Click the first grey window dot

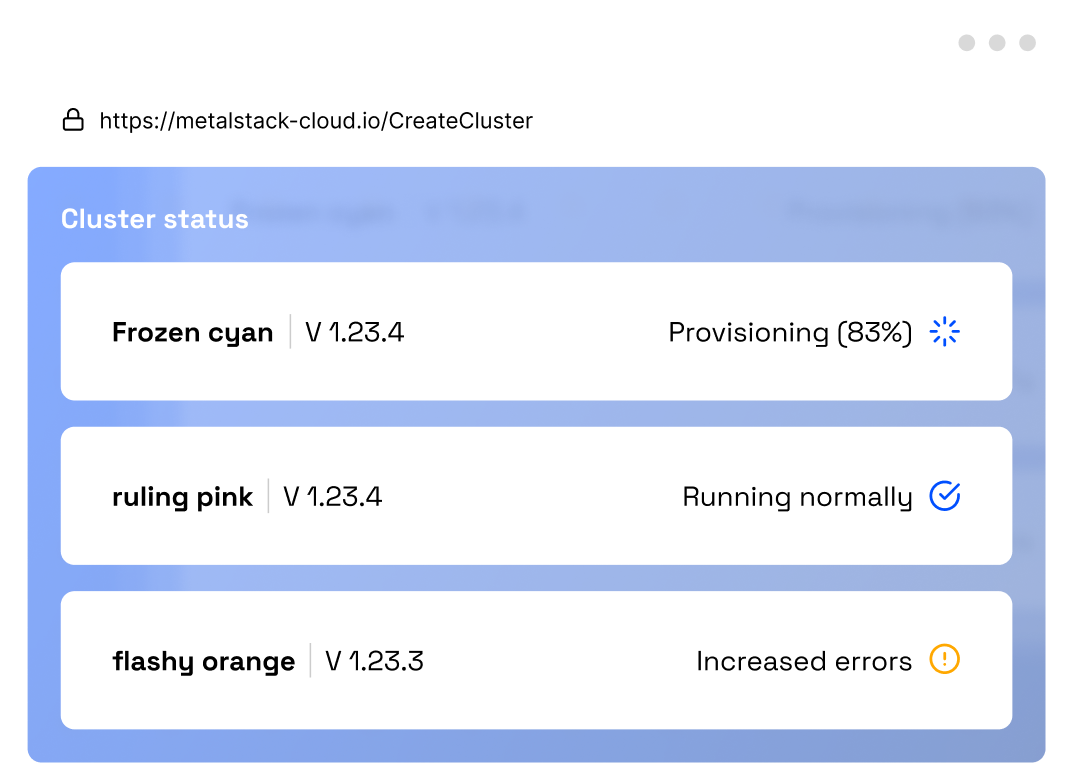[966, 42]
